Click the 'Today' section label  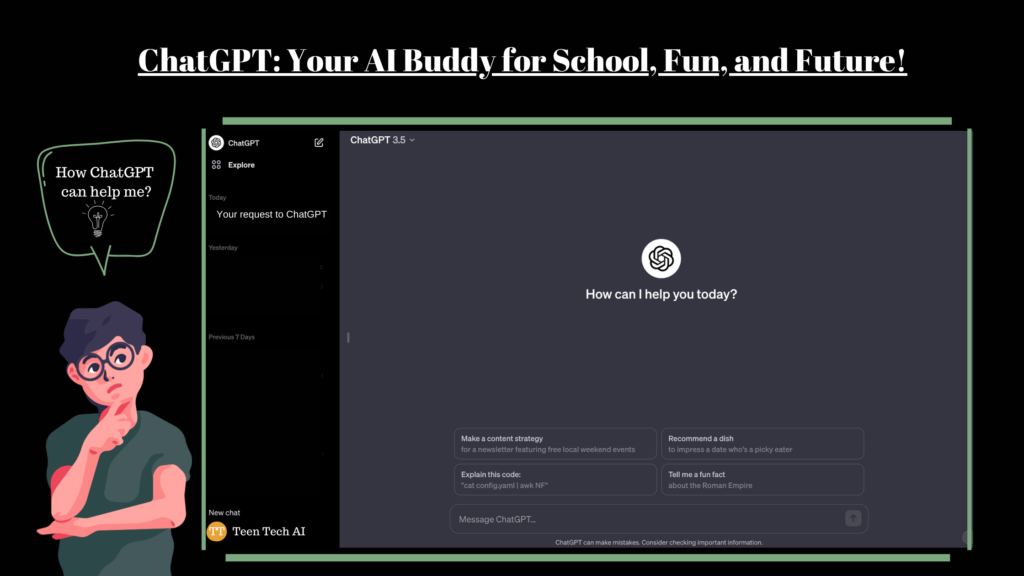[x=217, y=197]
